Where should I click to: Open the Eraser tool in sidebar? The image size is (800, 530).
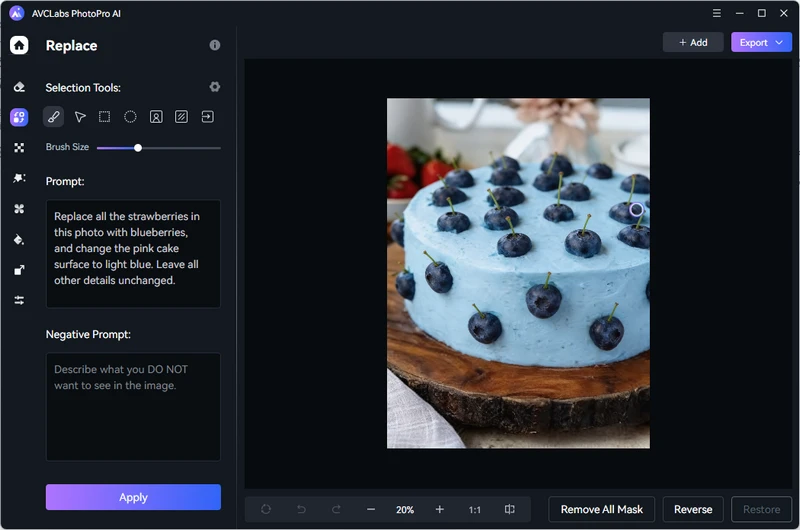[x=19, y=87]
